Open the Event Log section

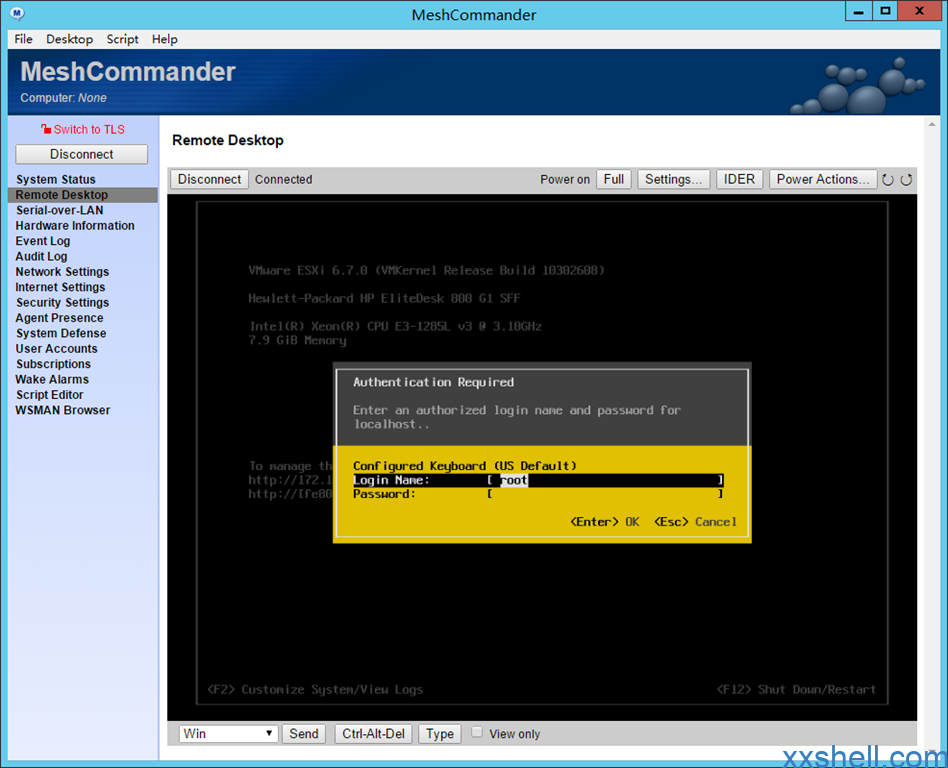click(x=43, y=241)
